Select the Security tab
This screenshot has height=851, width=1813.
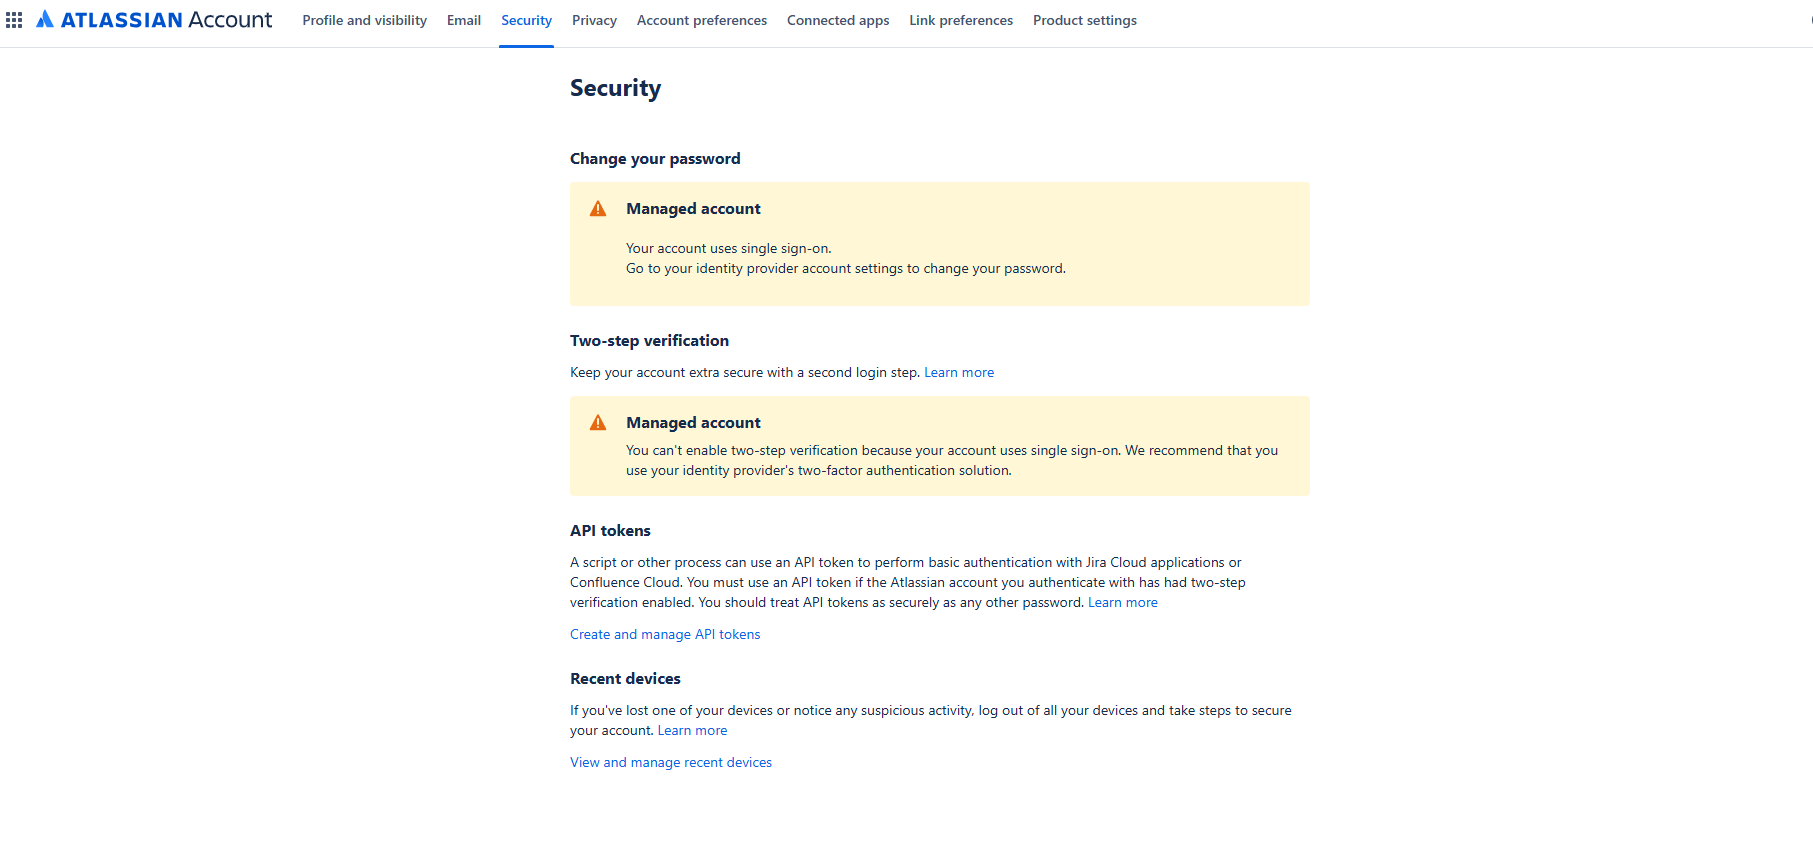[526, 20]
